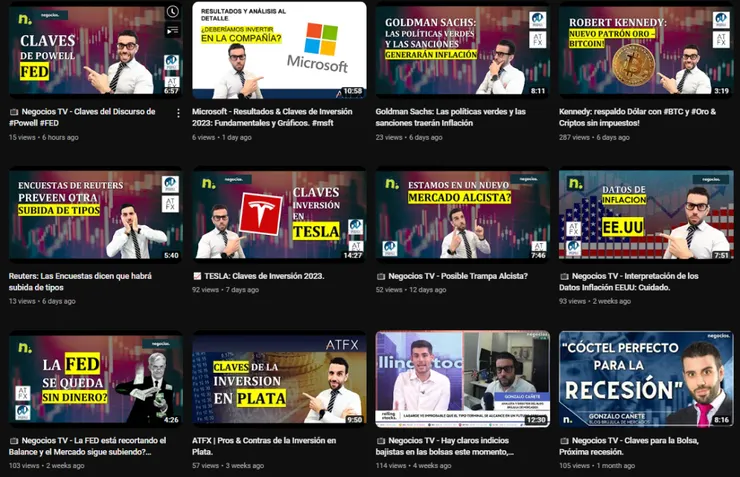Click '93 views • 2 weeks ago' text

(x=595, y=301)
